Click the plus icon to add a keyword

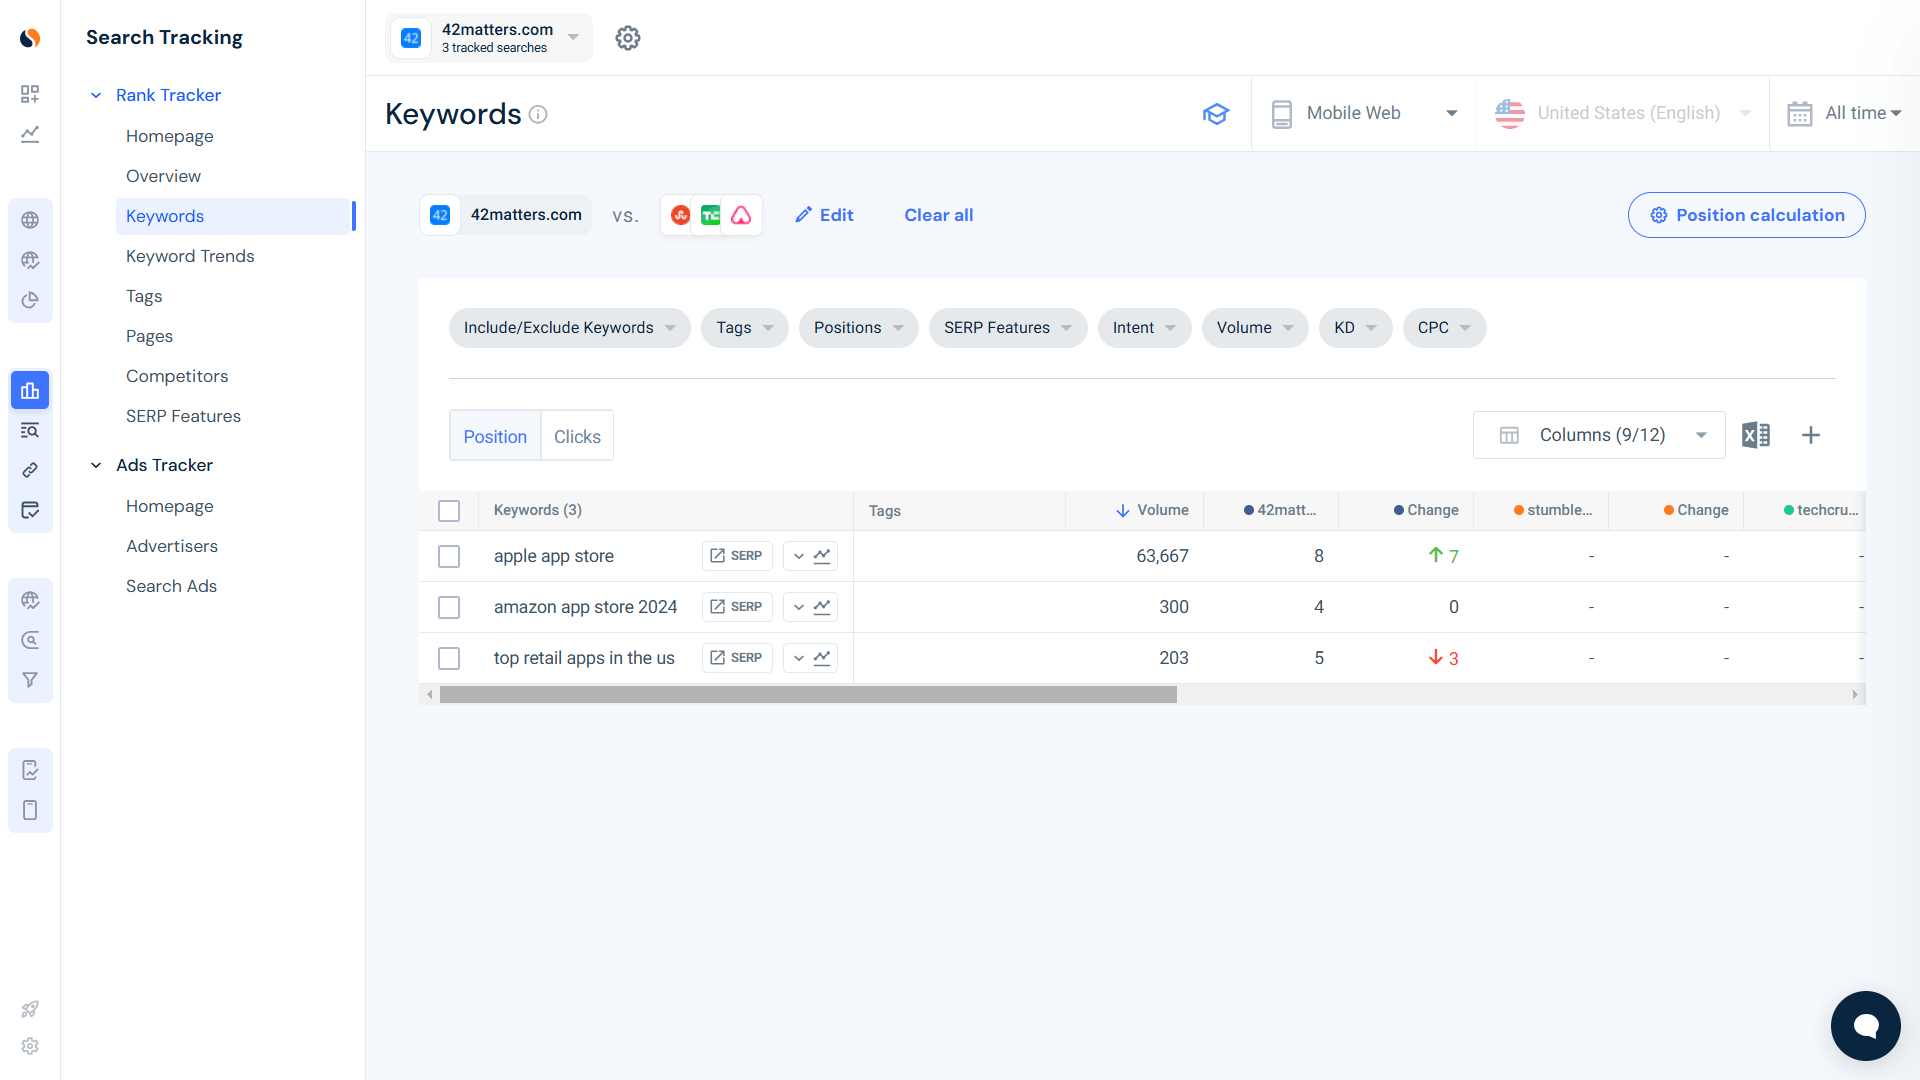point(1812,435)
